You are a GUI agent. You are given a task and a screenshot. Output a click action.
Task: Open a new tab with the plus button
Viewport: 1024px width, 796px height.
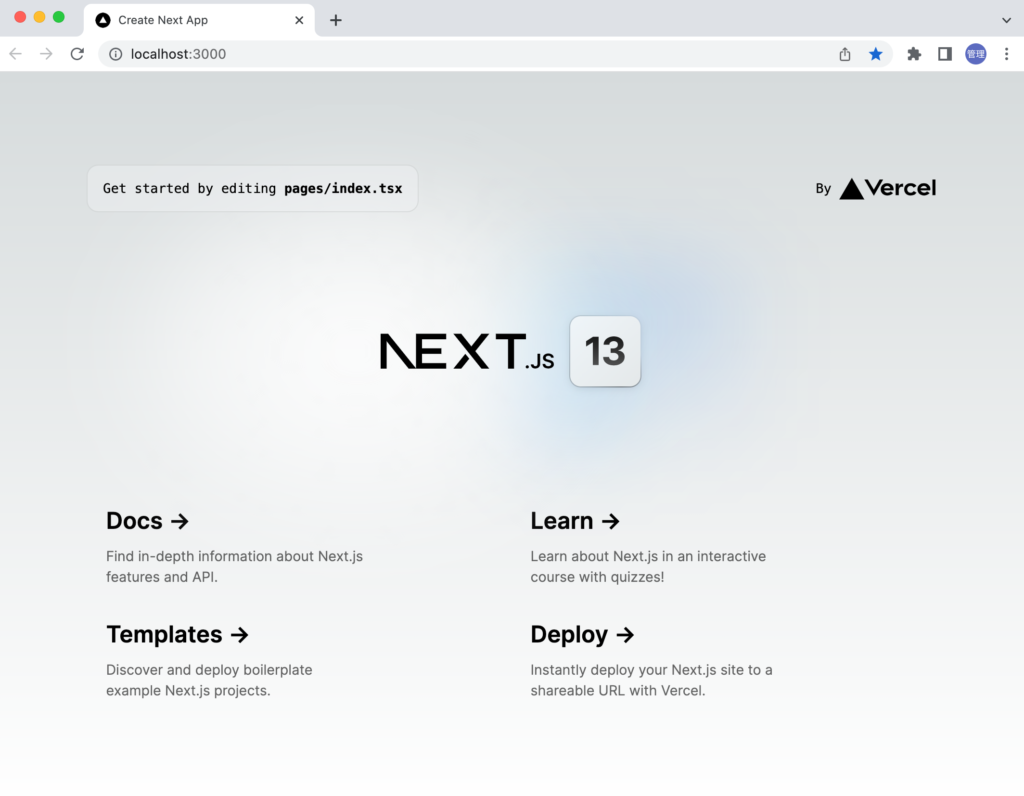(336, 19)
